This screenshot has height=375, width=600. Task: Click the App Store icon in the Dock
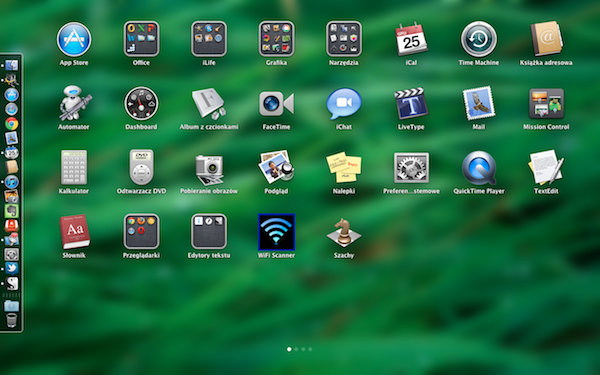point(11,95)
